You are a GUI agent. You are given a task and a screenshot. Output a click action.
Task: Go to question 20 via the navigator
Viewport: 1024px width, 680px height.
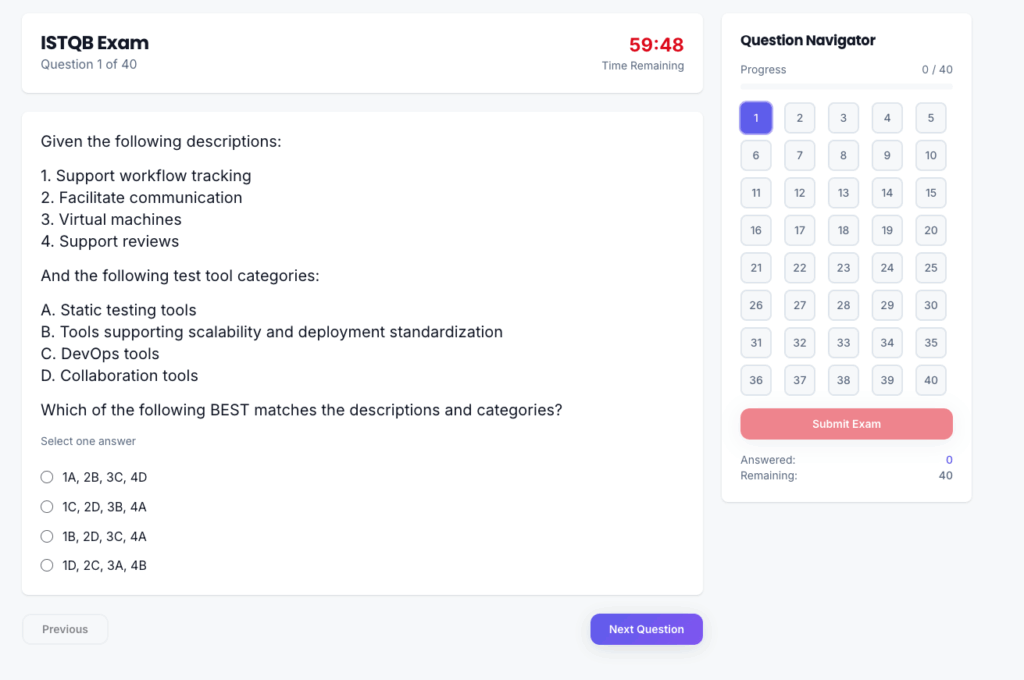[x=930, y=230]
